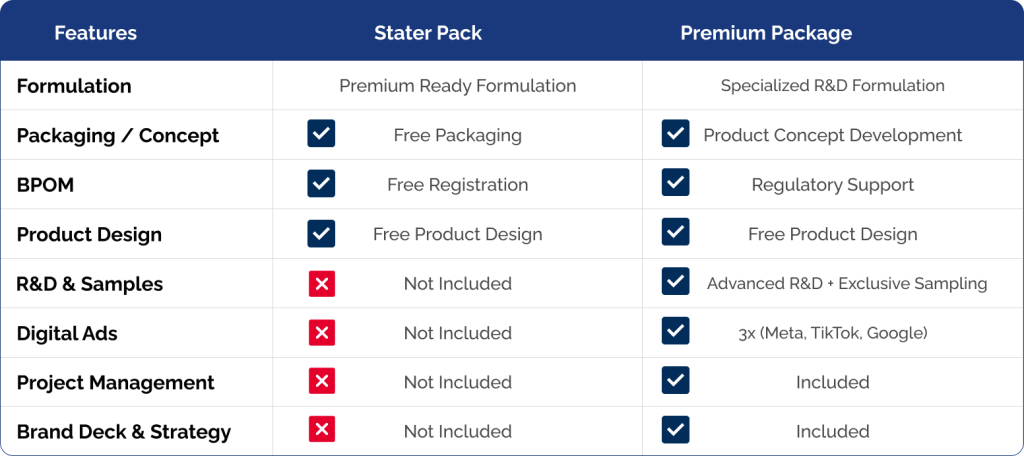Select the Premium Package column header
The image size is (1024, 456).
(x=766, y=33)
